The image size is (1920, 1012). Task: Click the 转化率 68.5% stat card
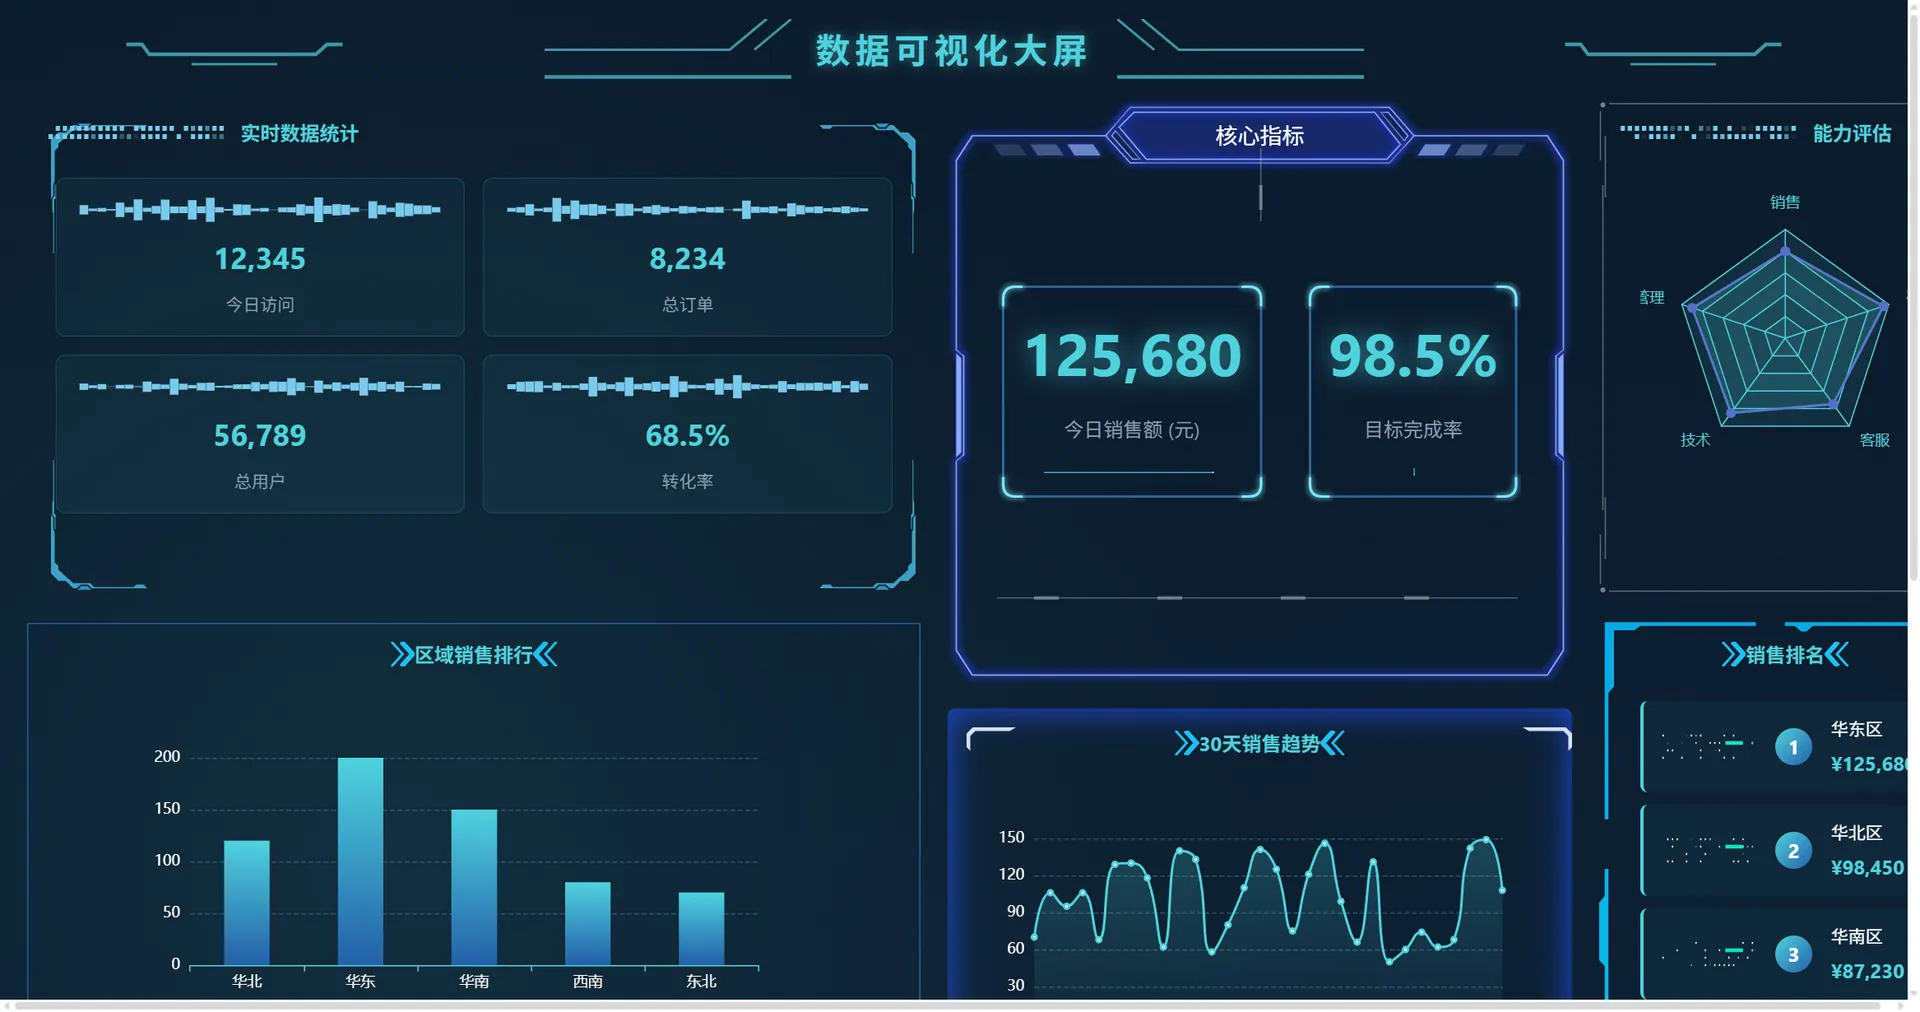pyautogui.click(x=687, y=434)
